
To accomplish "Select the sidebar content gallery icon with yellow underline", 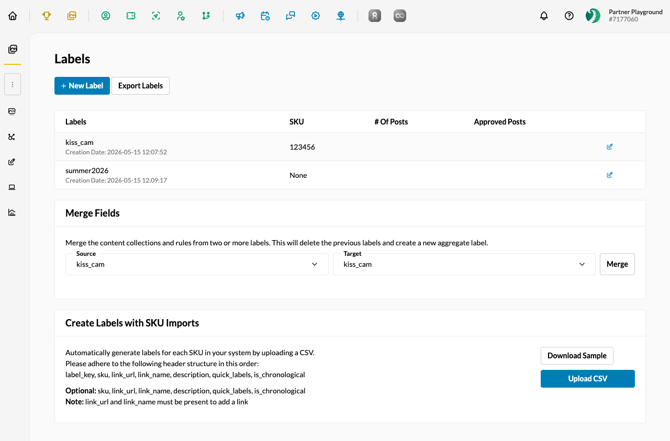I will click(x=12, y=49).
